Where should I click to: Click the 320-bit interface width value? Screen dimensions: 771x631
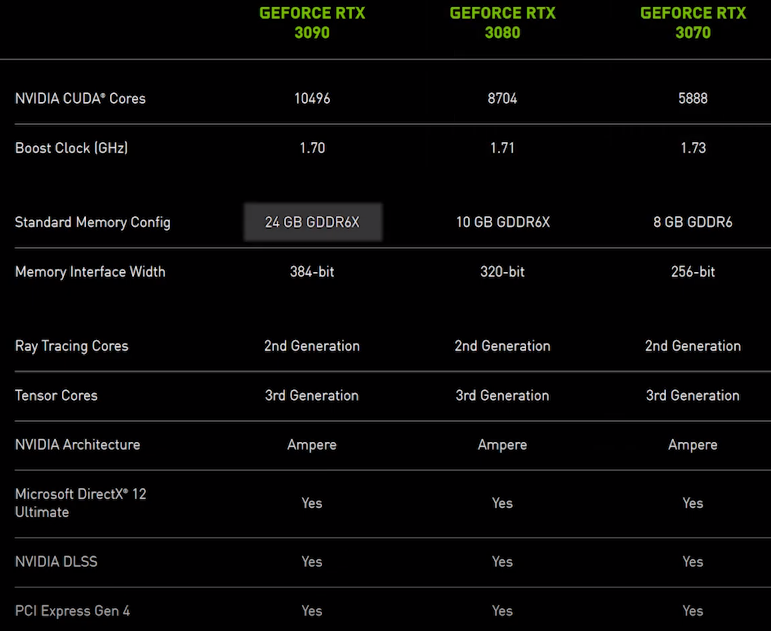(503, 271)
